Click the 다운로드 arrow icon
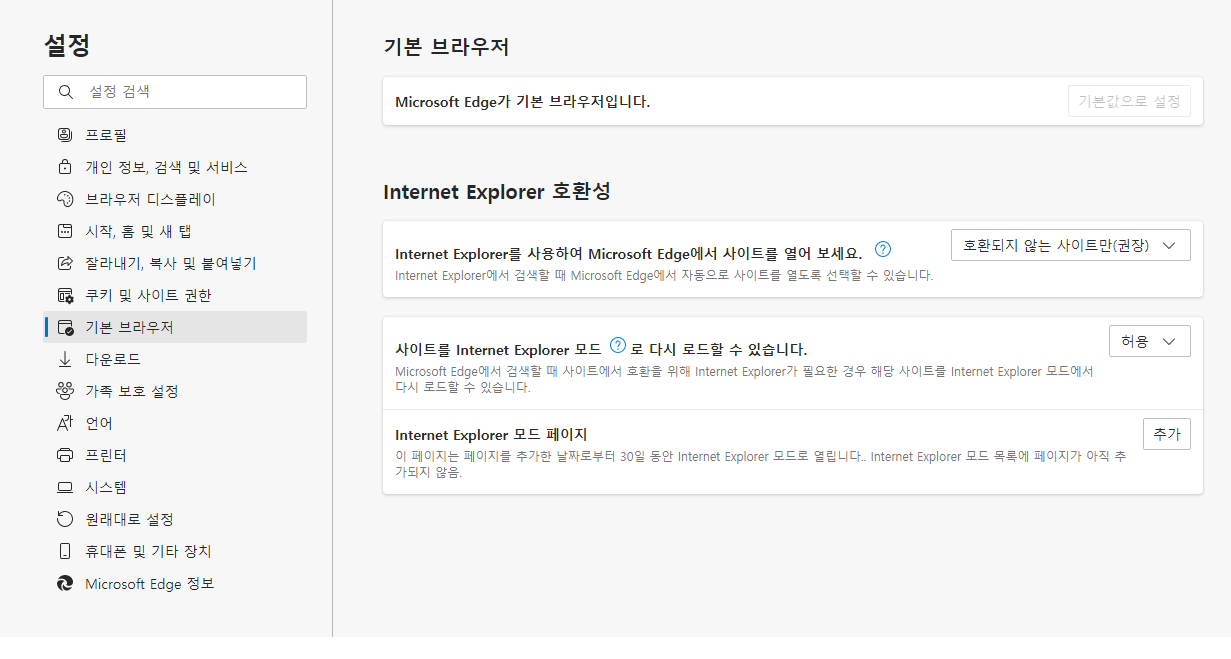This screenshot has width=1231, height=659. (x=65, y=359)
